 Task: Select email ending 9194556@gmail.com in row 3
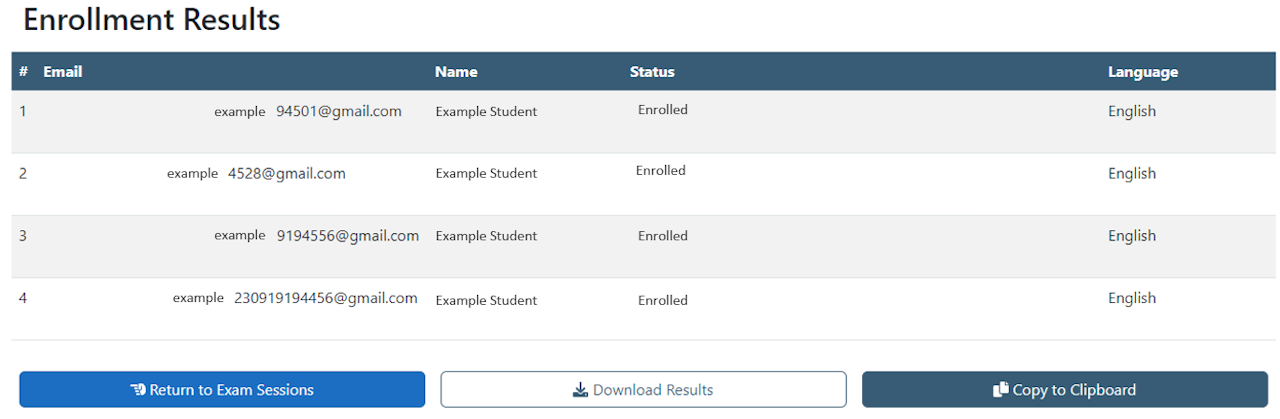click(x=347, y=236)
